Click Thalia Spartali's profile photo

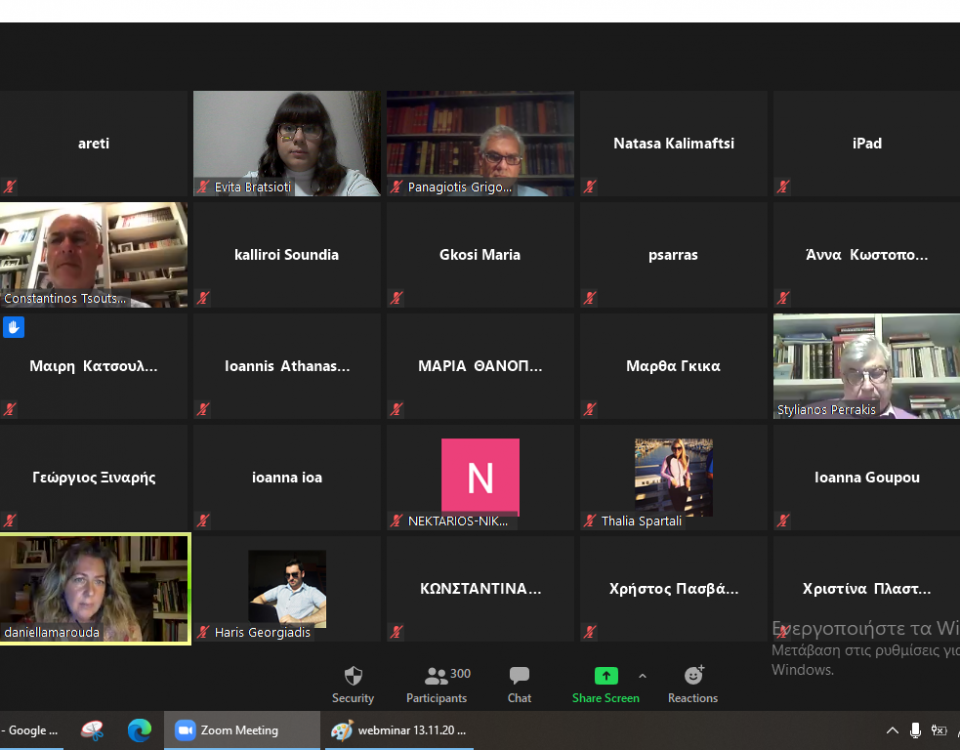click(x=673, y=476)
